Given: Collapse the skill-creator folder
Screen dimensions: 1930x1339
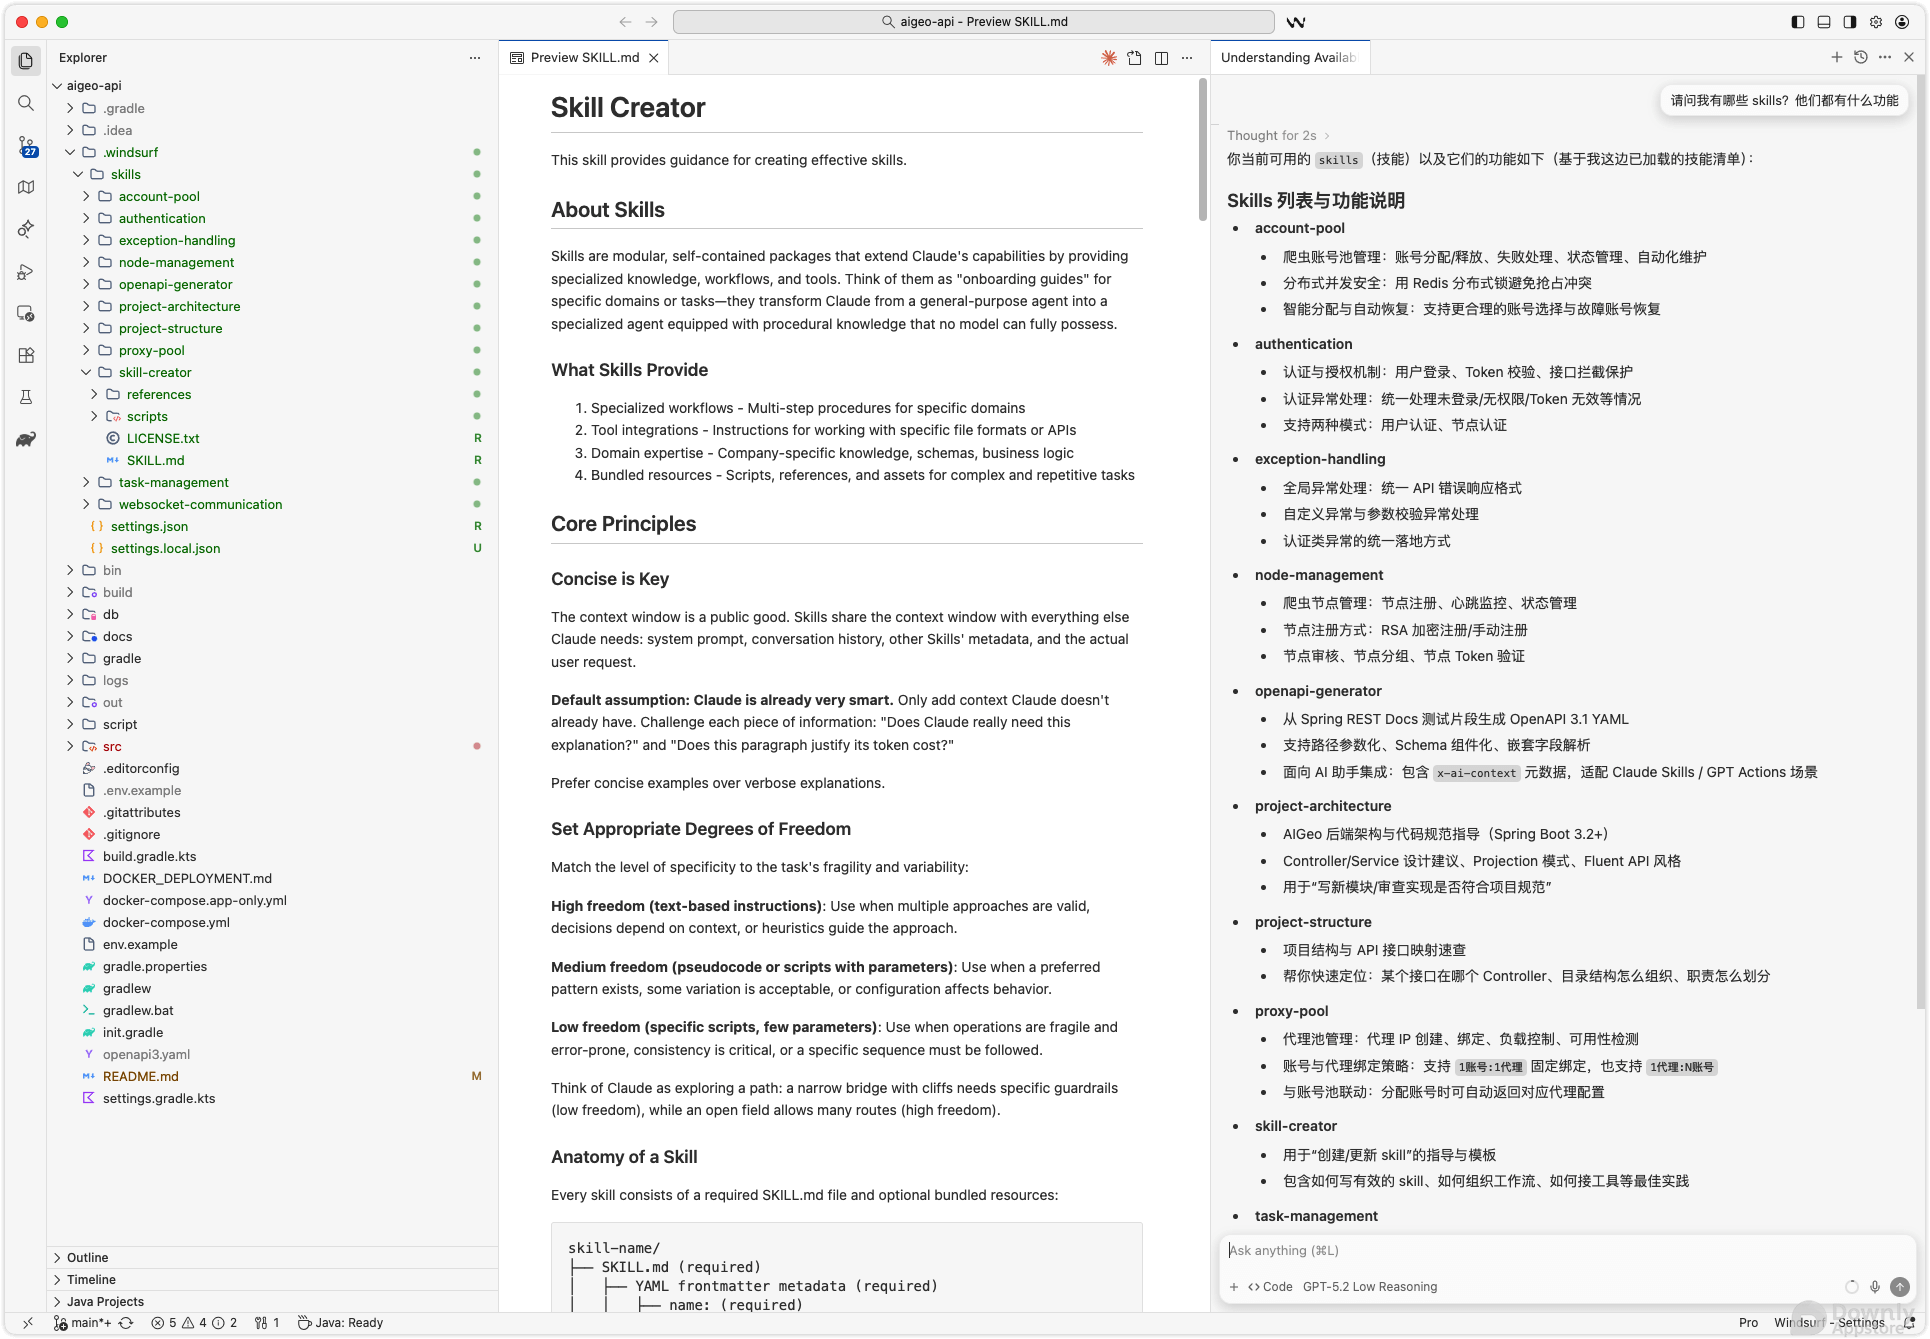Looking at the screenshot, I should 87,372.
